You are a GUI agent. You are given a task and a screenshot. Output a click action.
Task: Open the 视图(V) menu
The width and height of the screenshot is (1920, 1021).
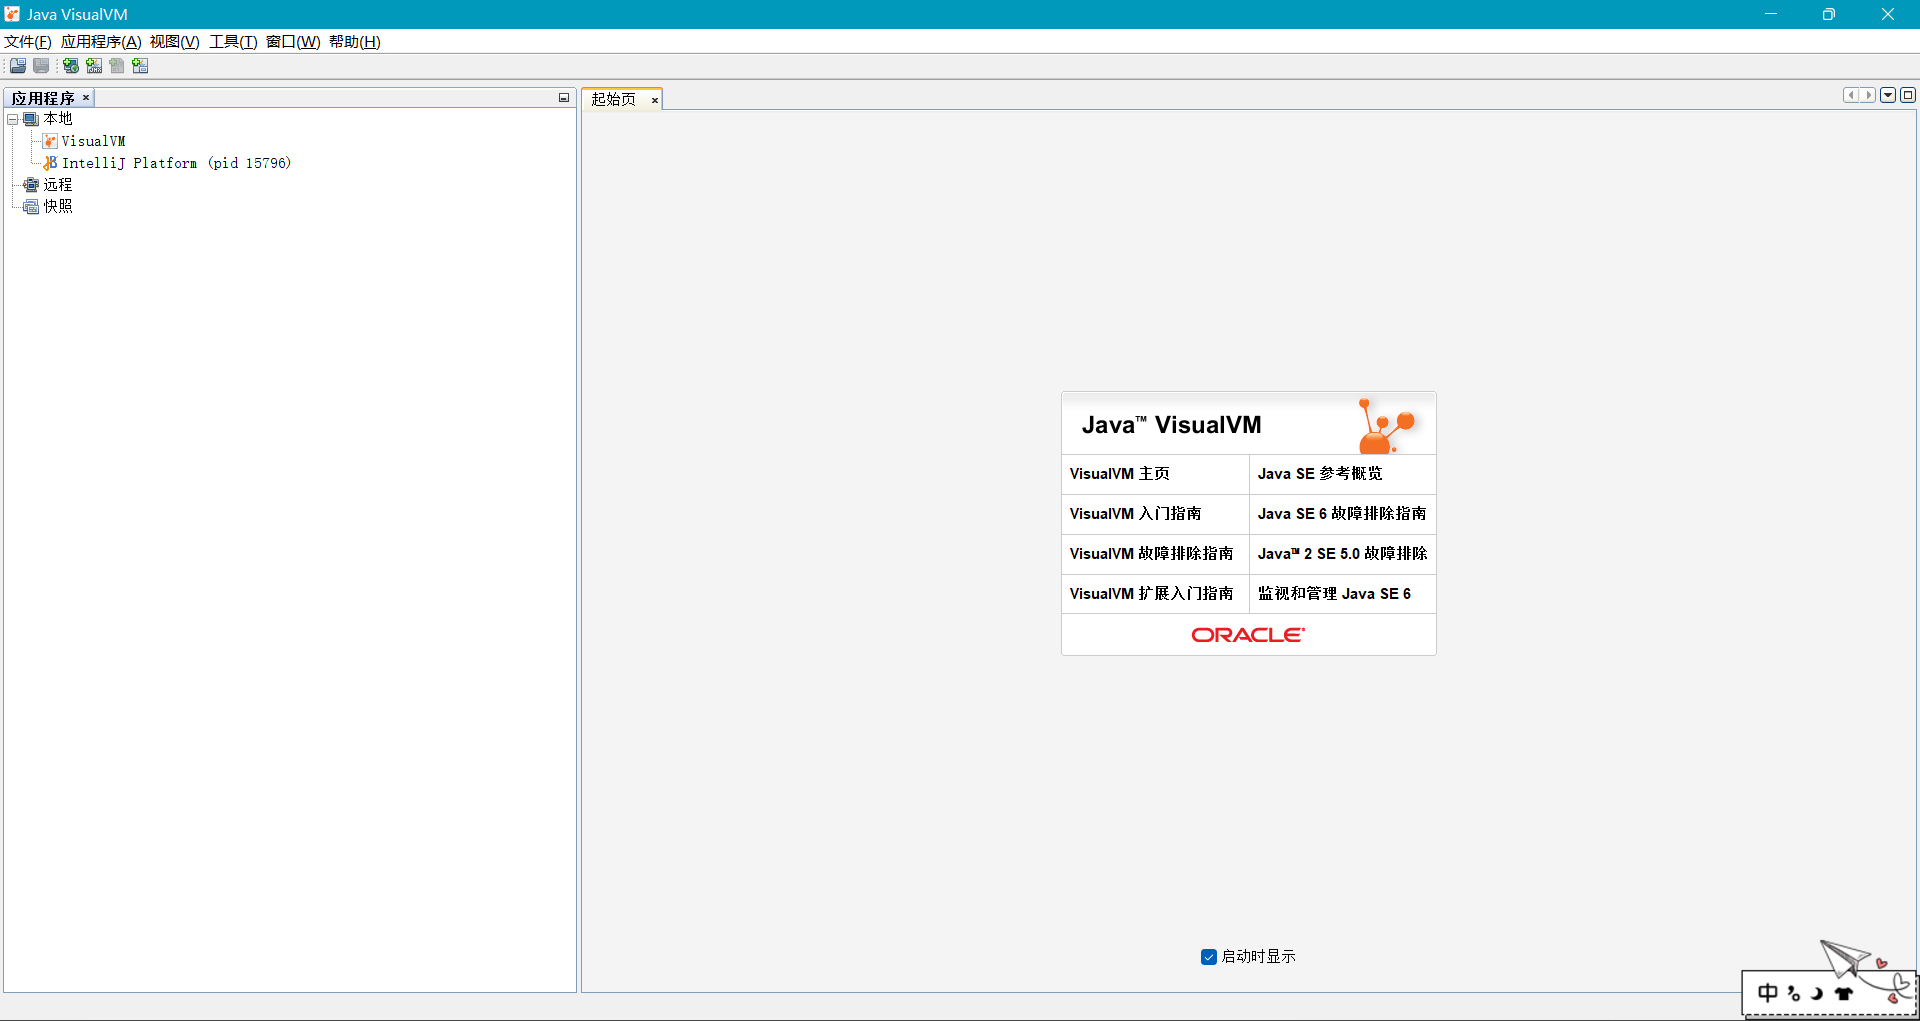pos(175,42)
